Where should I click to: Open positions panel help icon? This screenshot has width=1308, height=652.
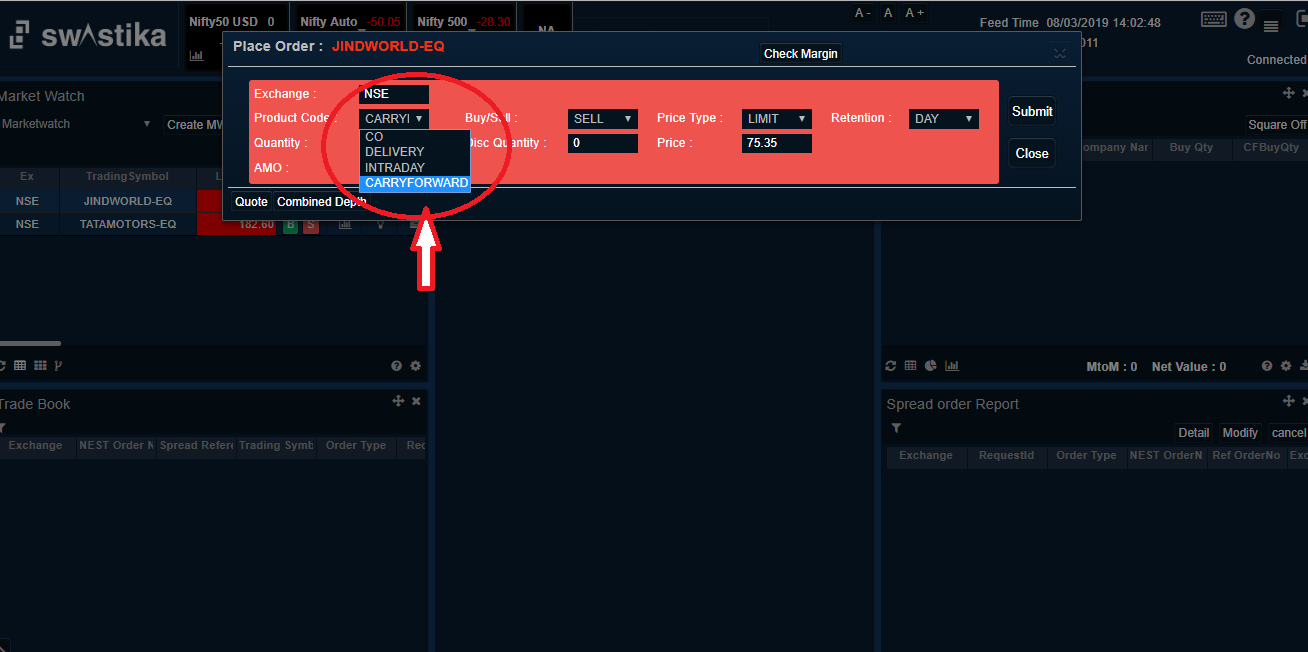click(x=1267, y=366)
